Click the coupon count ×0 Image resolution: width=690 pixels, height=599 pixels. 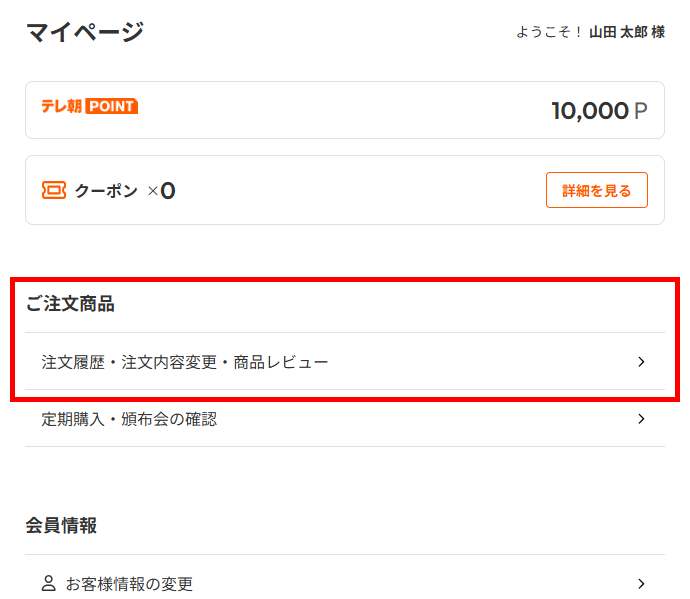tap(161, 190)
